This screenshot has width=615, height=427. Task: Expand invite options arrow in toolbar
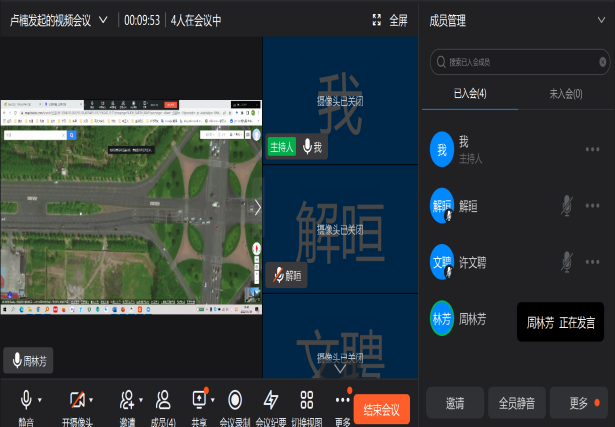point(141,400)
